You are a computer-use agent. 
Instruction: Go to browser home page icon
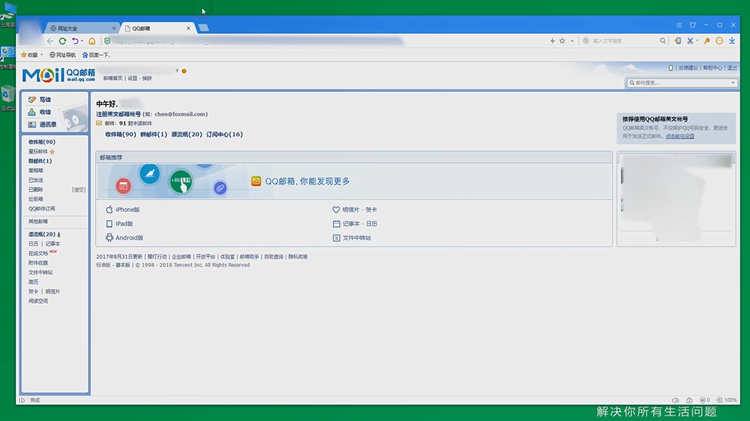click(x=92, y=41)
